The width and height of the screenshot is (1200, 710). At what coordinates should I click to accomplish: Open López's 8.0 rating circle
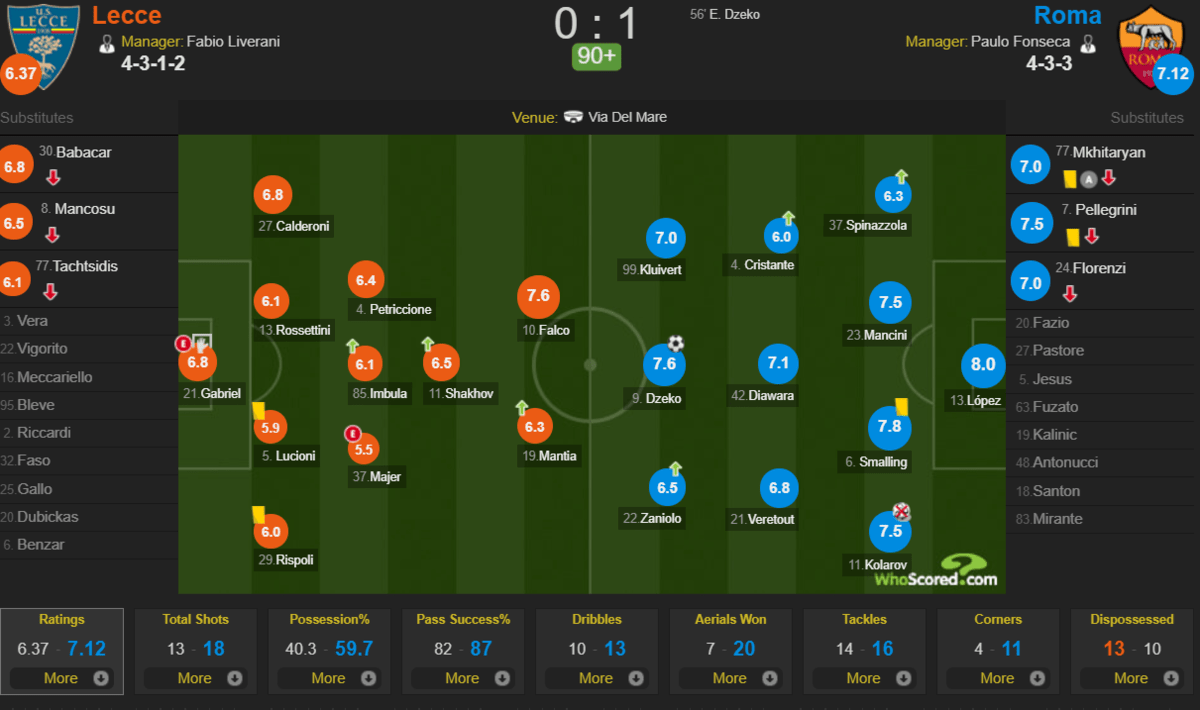983,365
